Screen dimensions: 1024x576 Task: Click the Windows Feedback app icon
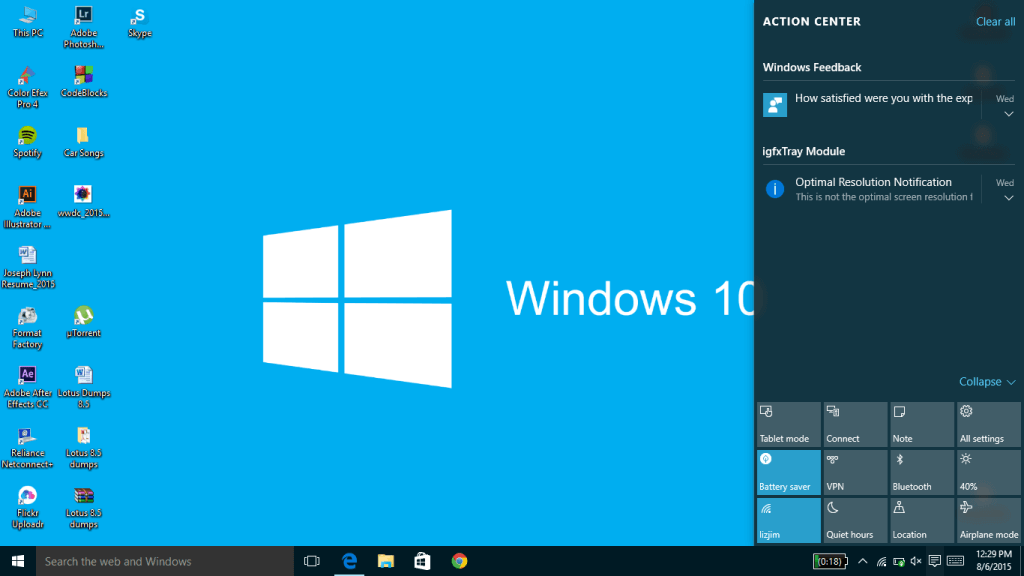coord(775,105)
